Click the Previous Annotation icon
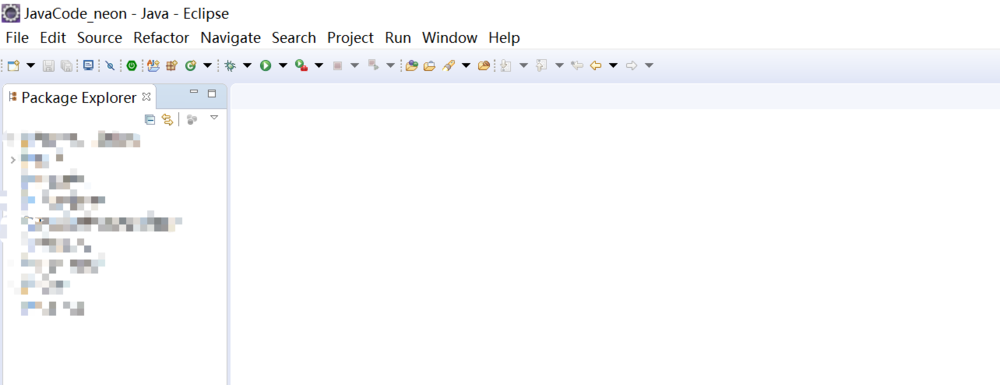 click(x=541, y=65)
